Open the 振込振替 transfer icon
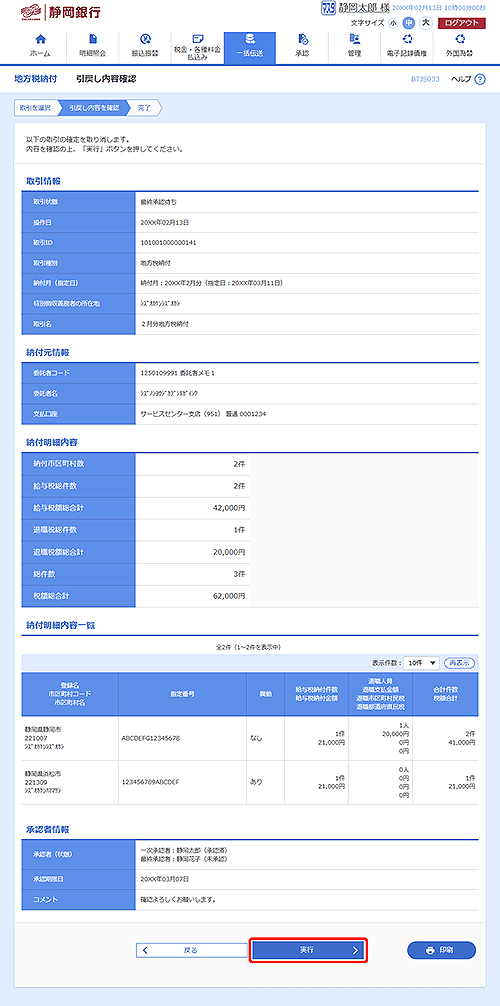This screenshot has width=500, height=1006. pyautogui.click(x=145, y=39)
